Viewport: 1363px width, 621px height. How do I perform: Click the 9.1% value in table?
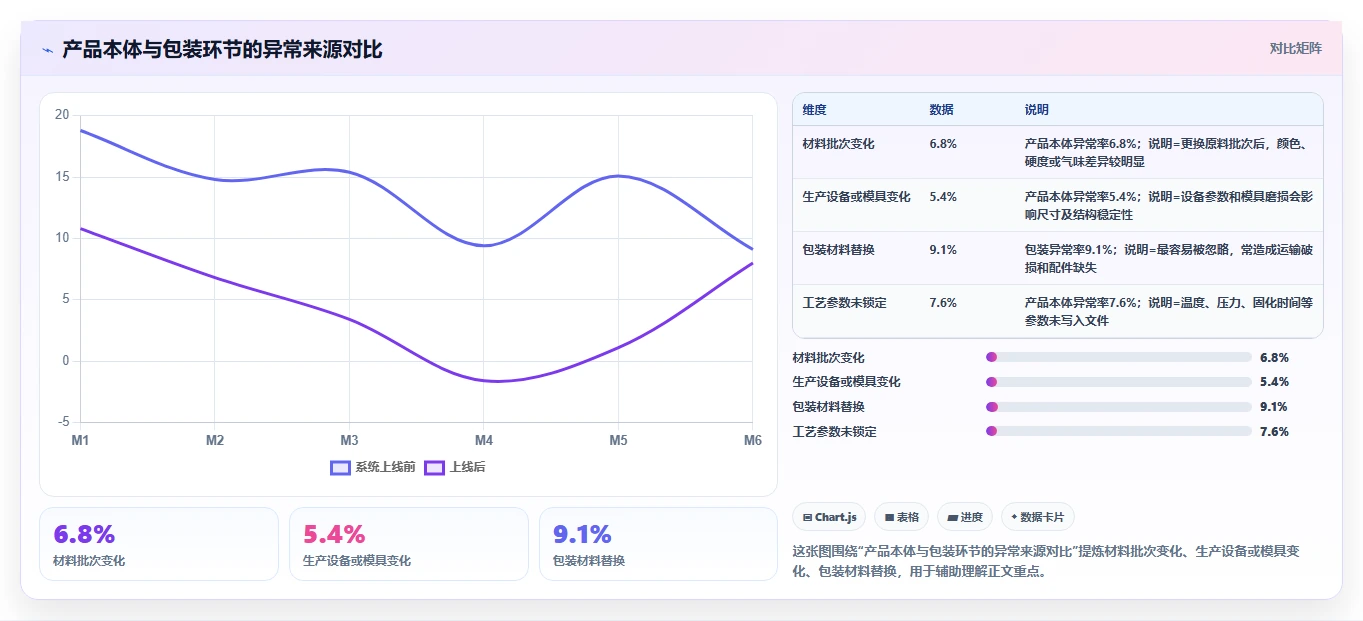point(943,250)
